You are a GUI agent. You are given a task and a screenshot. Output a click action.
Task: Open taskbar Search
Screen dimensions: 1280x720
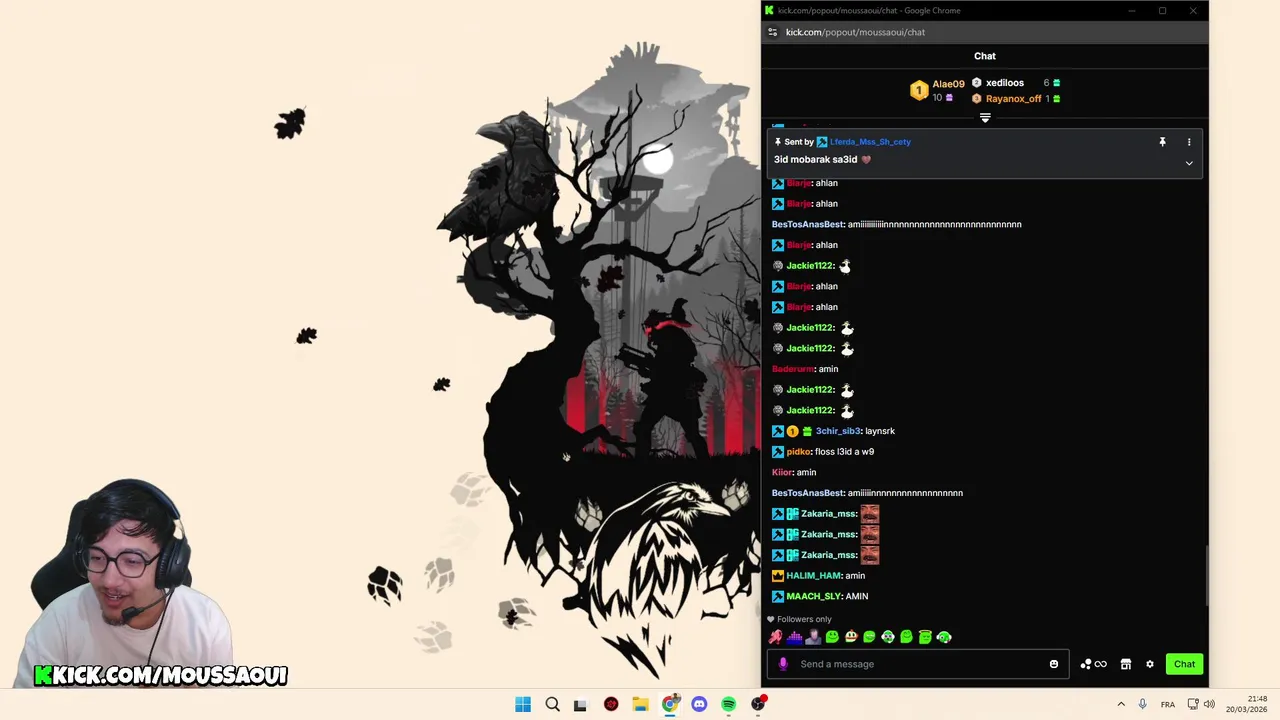(x=552, y=704)
